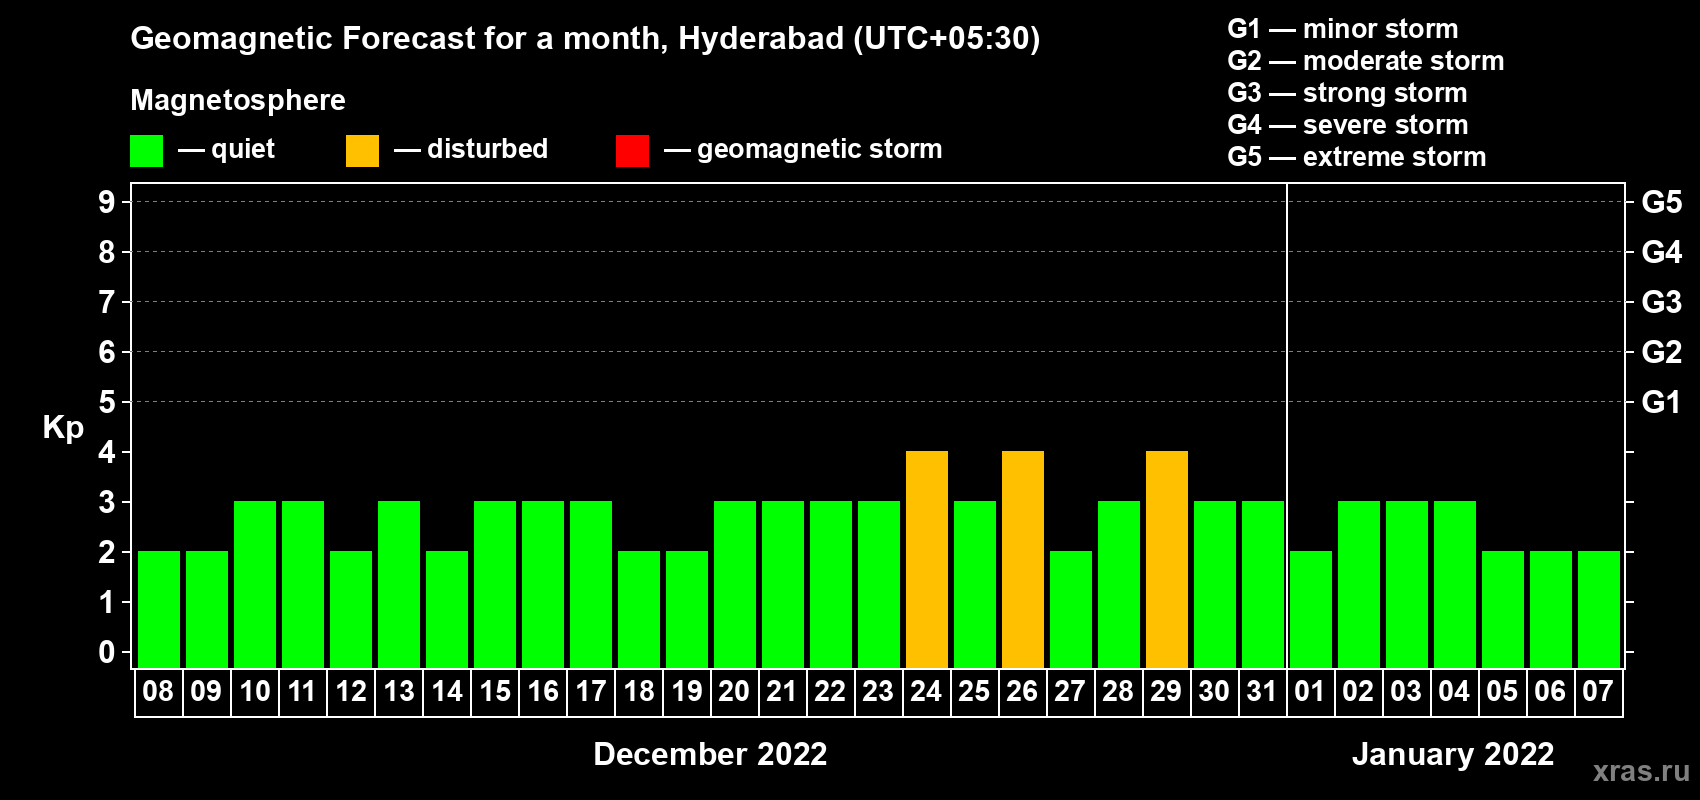1700x800 pixels.
Task: Click the red geomagnetic storm legend swatch
Action: tap(632, 151)
